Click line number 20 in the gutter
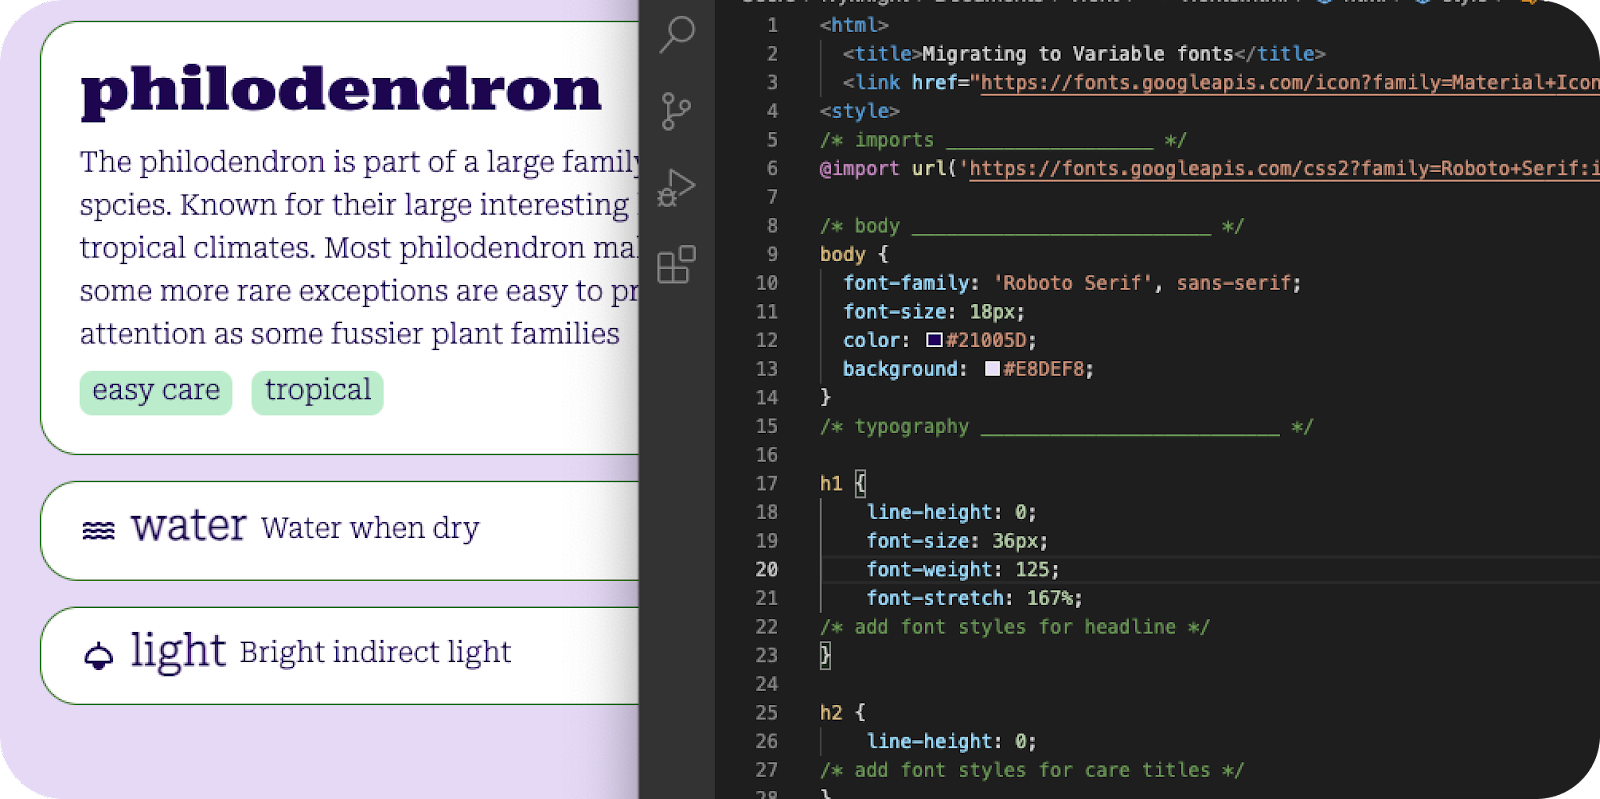This screenshot has width=1600, height=799. tap(766, 569)
